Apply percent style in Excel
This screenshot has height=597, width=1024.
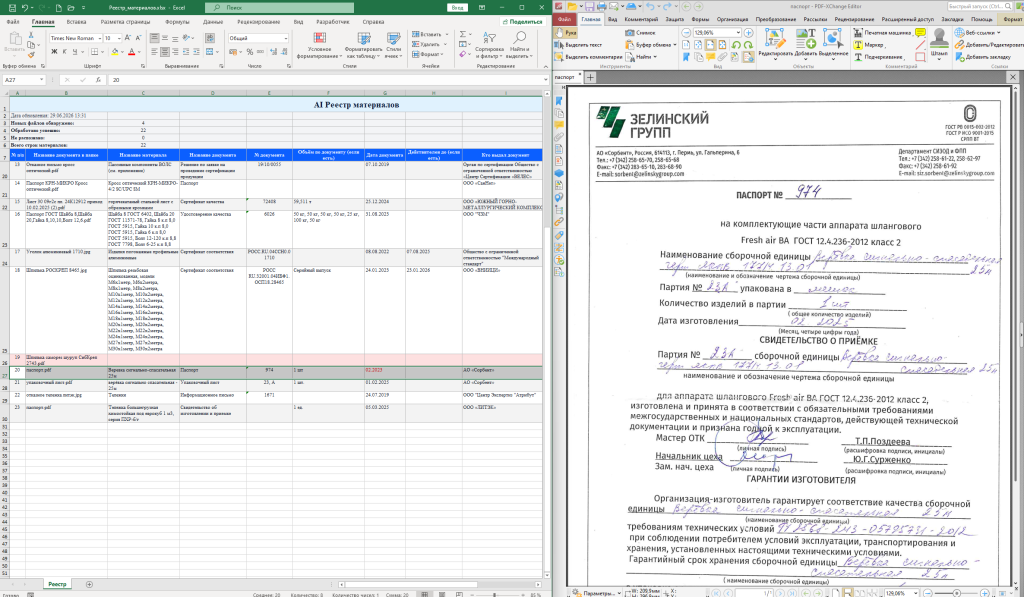click(x=249, y=52)
